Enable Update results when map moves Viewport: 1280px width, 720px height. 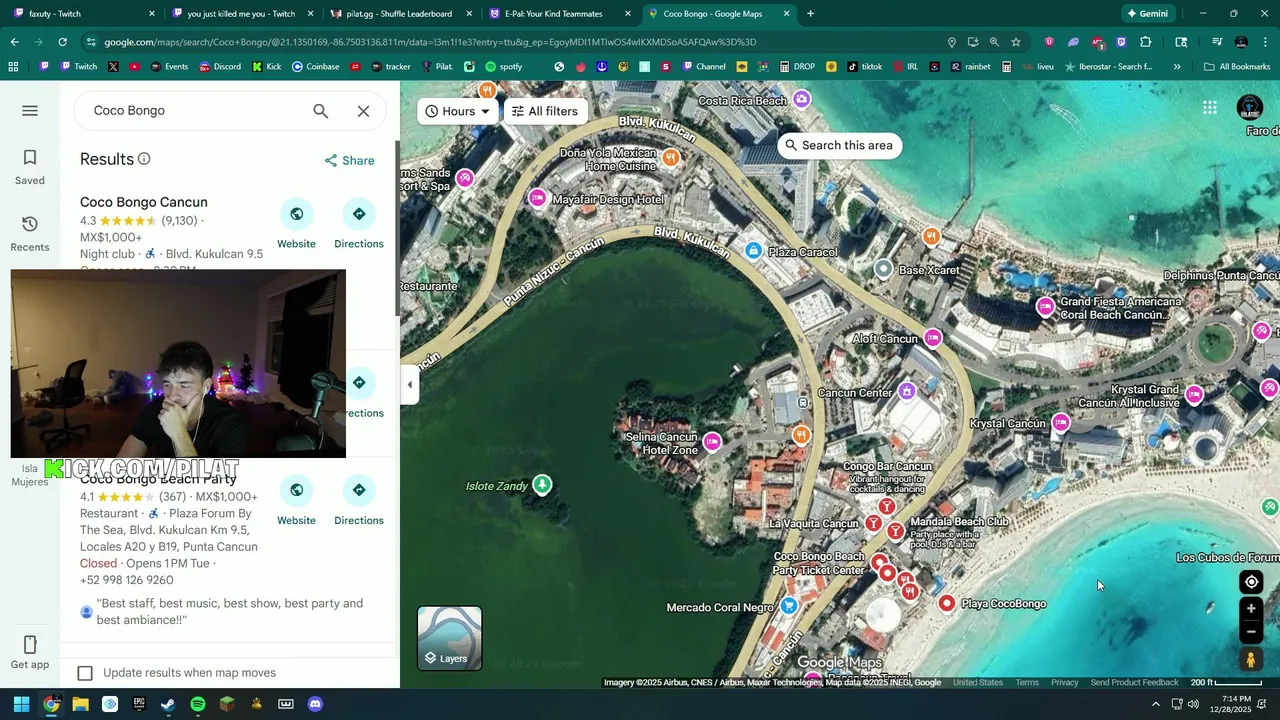click(85, 673)
